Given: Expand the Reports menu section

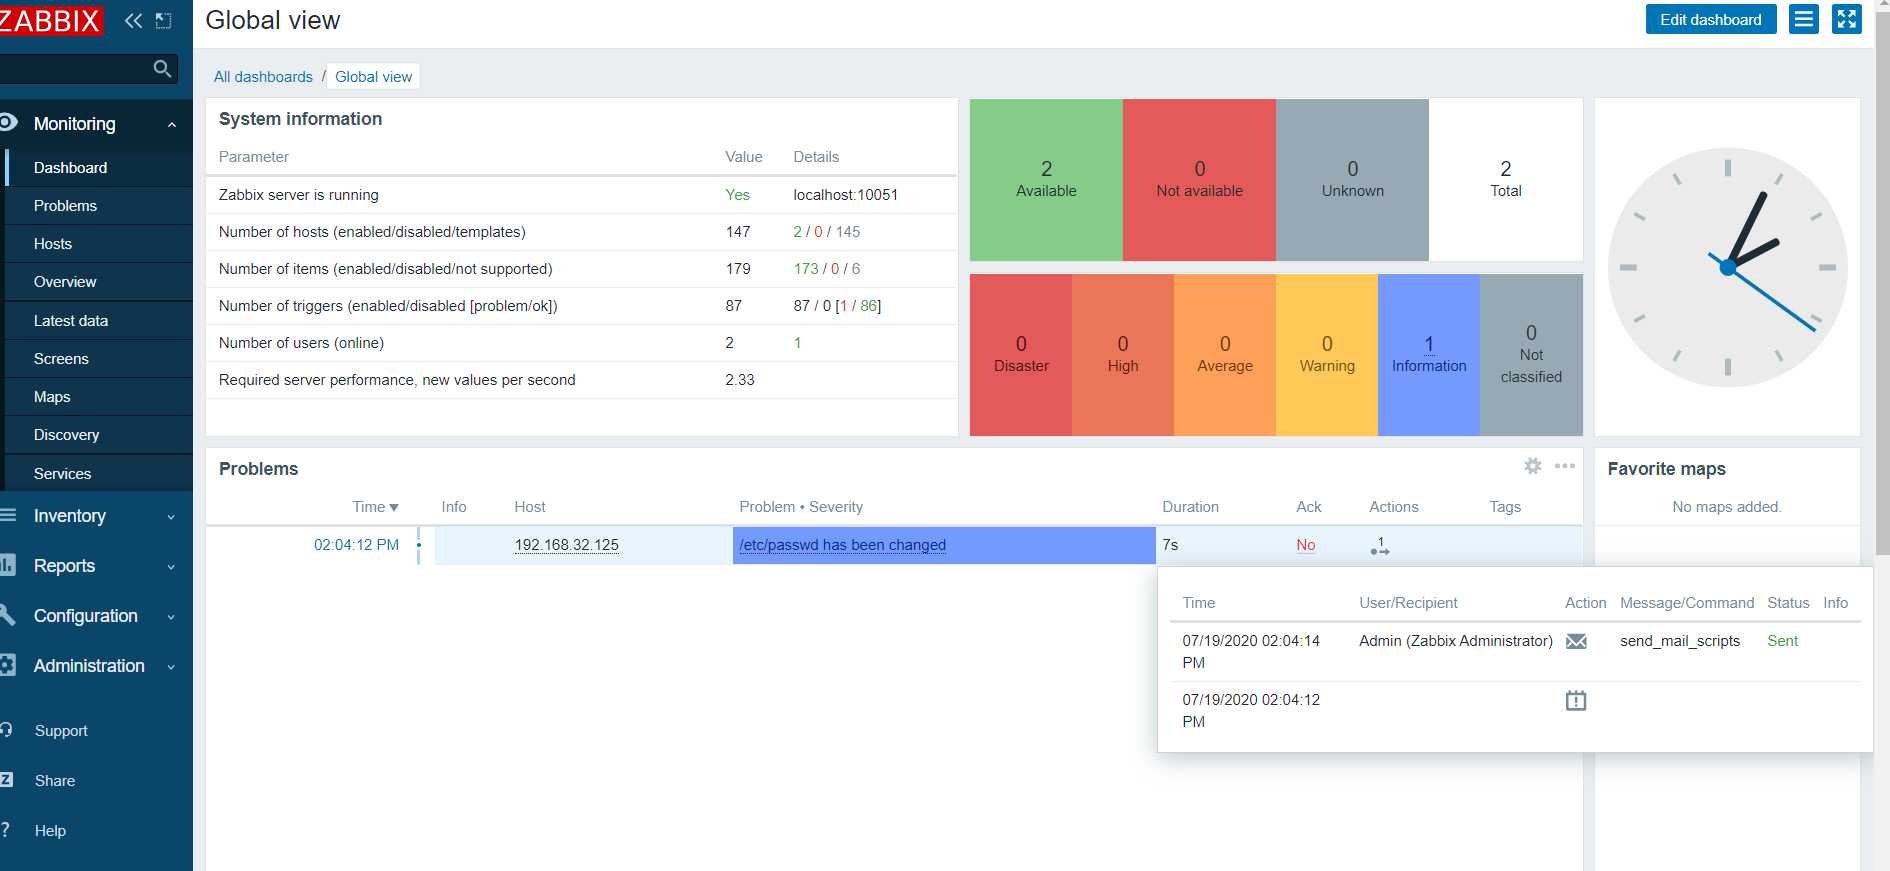Looking at the screenshot, I should 171,567.
